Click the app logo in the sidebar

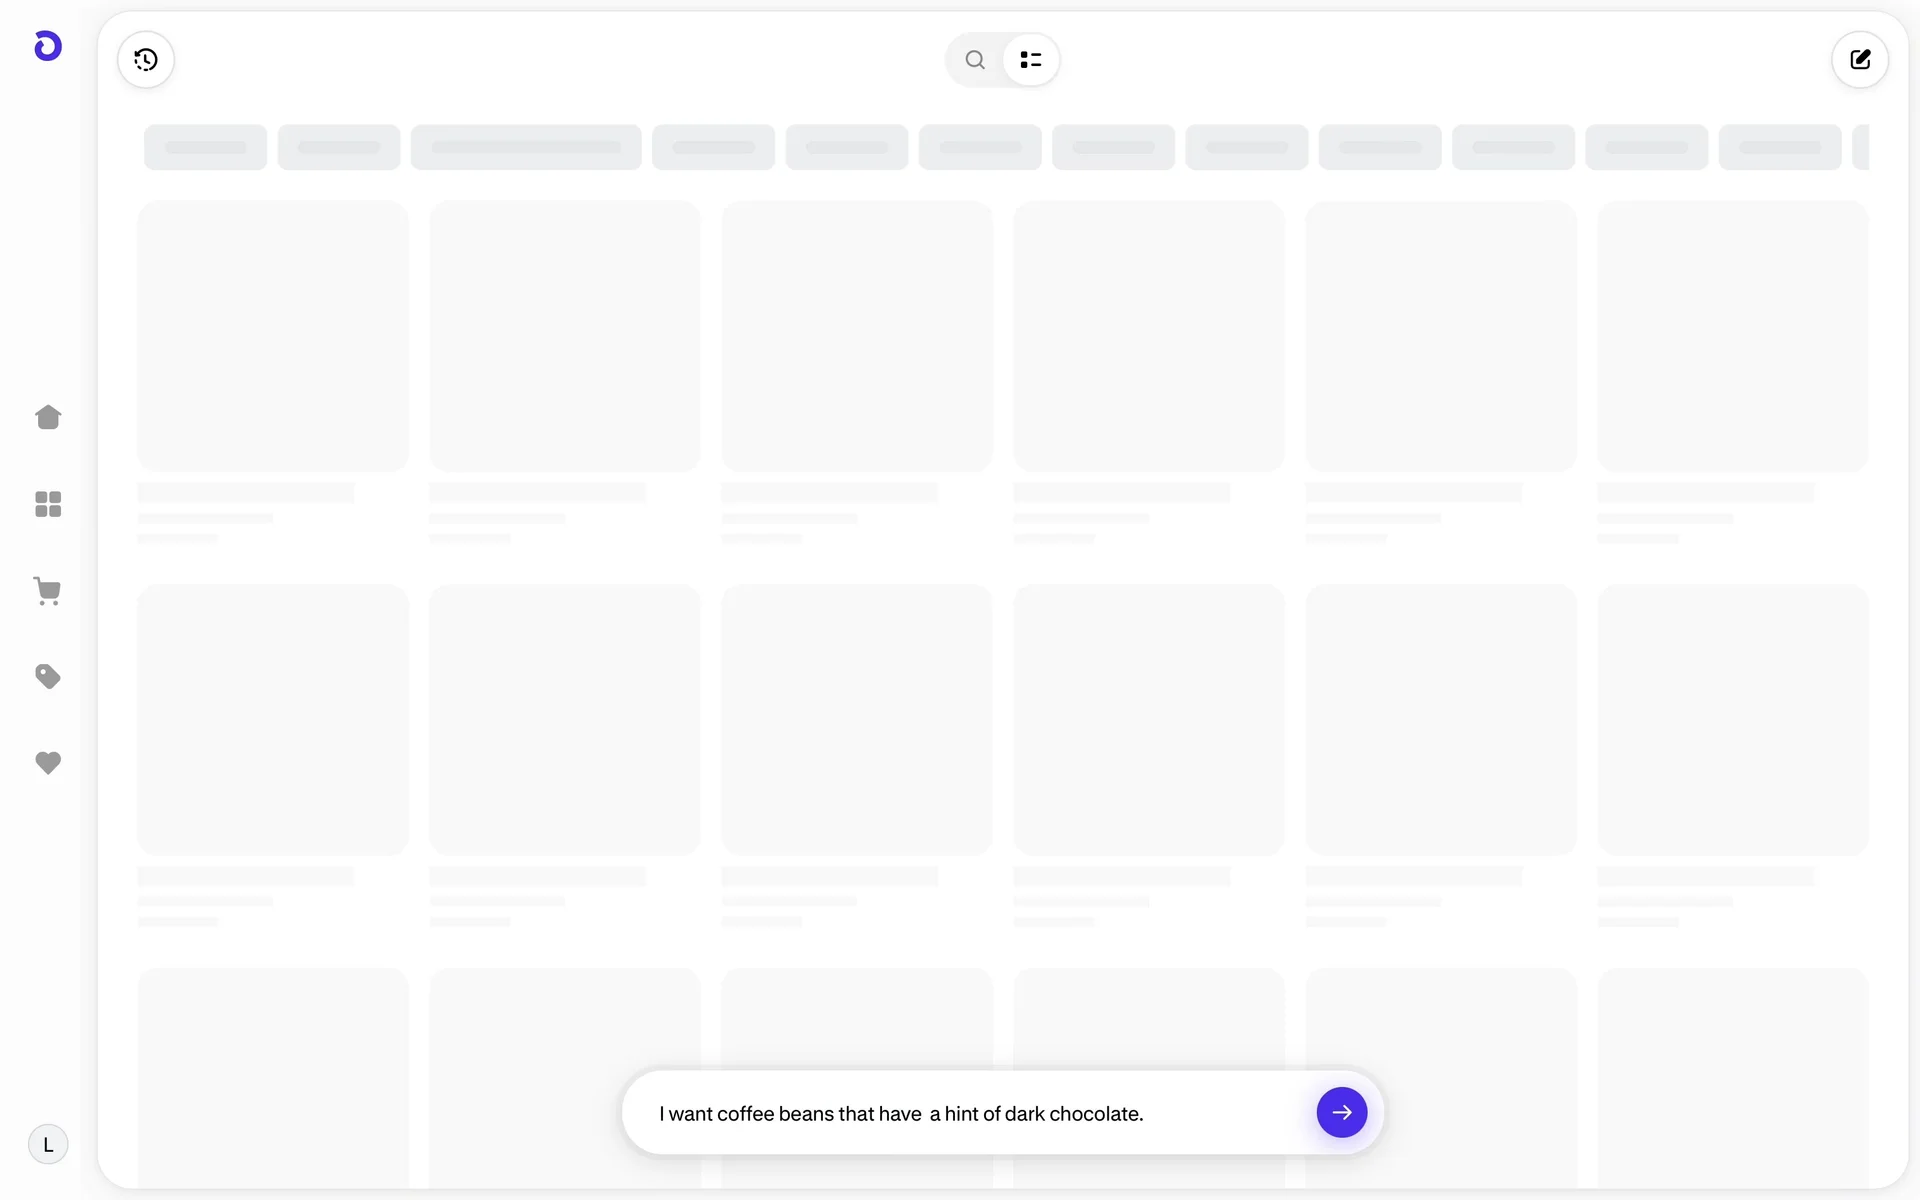coord(48,46)
